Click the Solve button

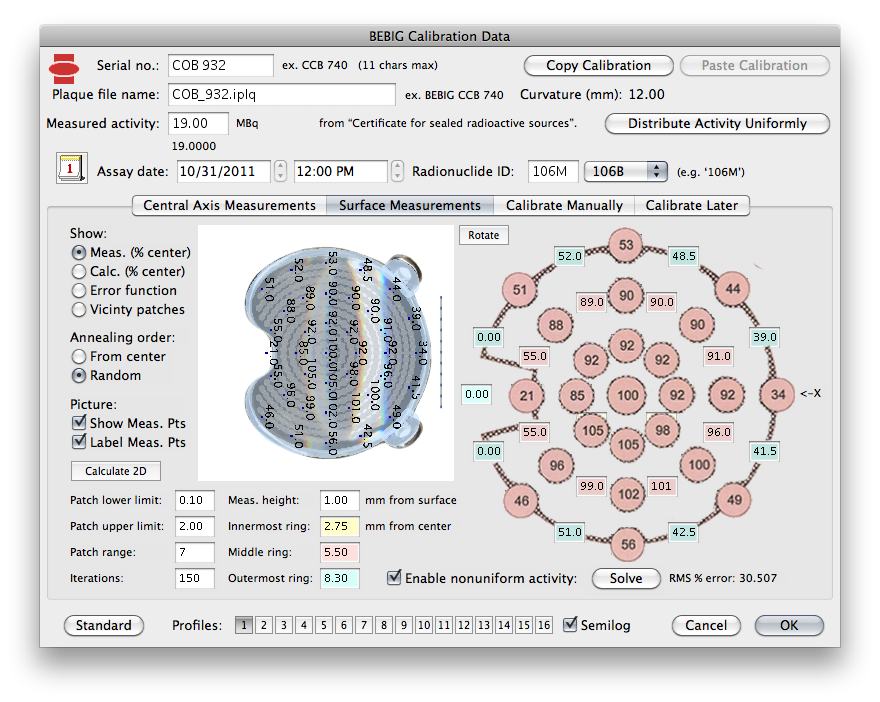pos(626,579)
